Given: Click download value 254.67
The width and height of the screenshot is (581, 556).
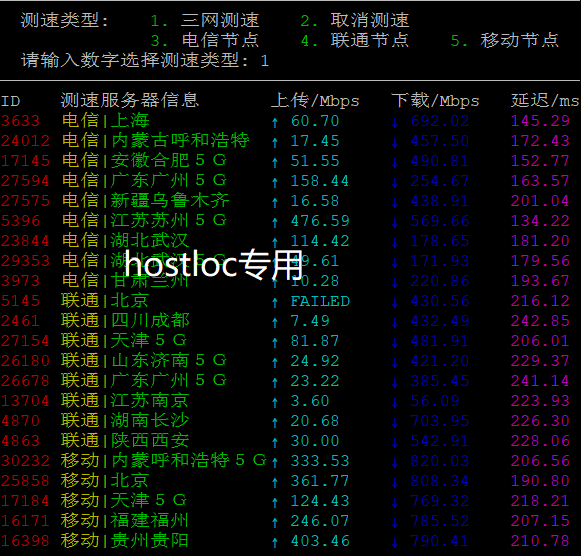Looking at the screenshot, I should 440,181.
